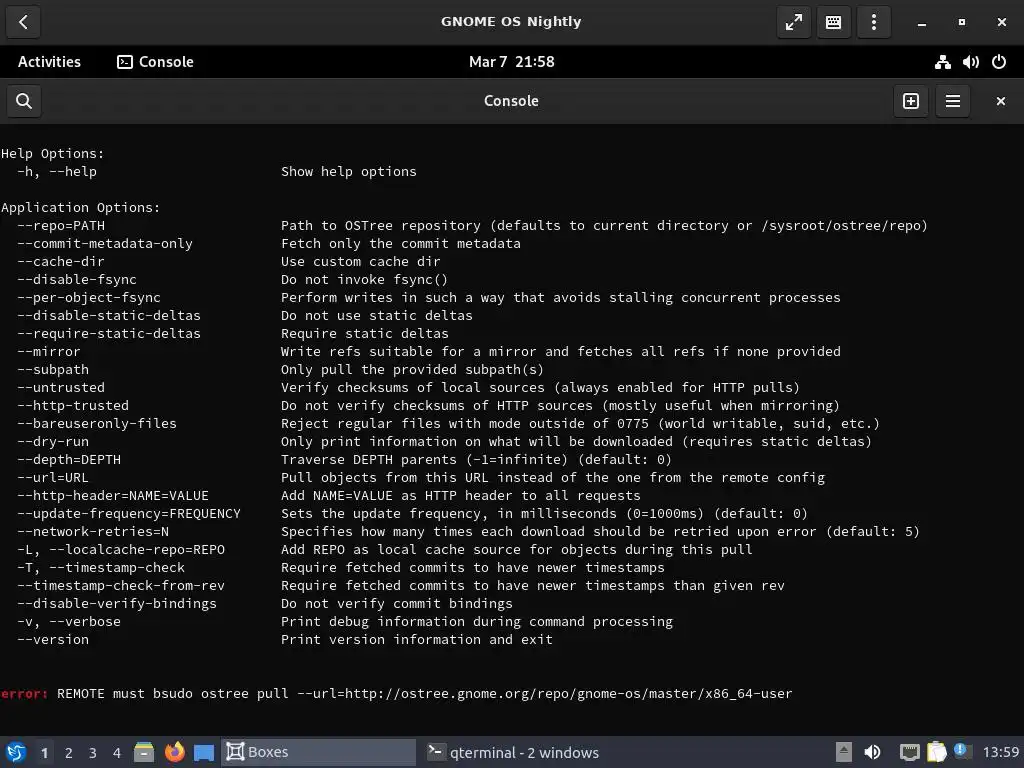Image resolution: width=1024 pixels, height=768 pixels.
Task: Launch Firefox from taskbar
Action: 174,752
